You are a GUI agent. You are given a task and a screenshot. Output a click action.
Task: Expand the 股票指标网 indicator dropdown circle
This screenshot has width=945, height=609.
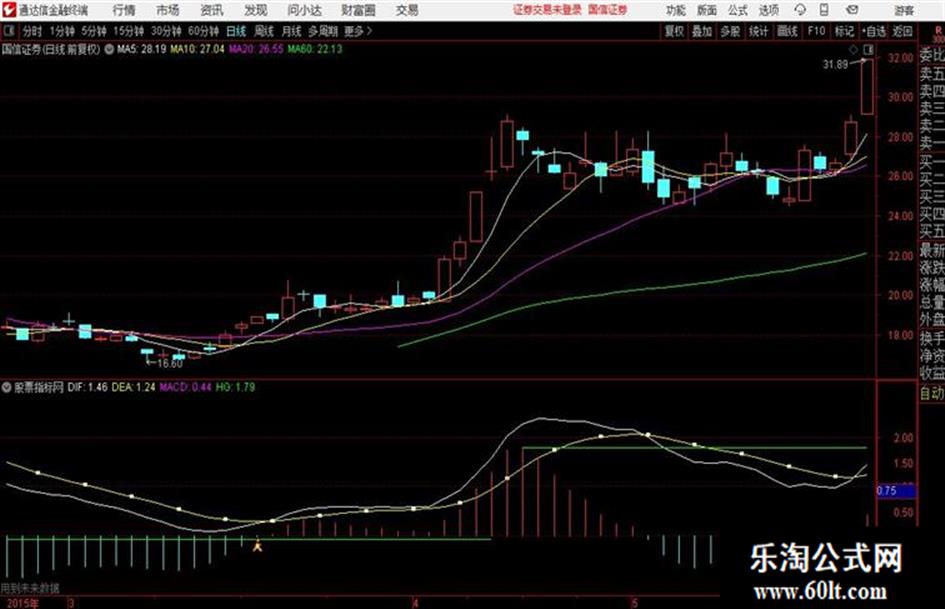(x=7, y=387)
